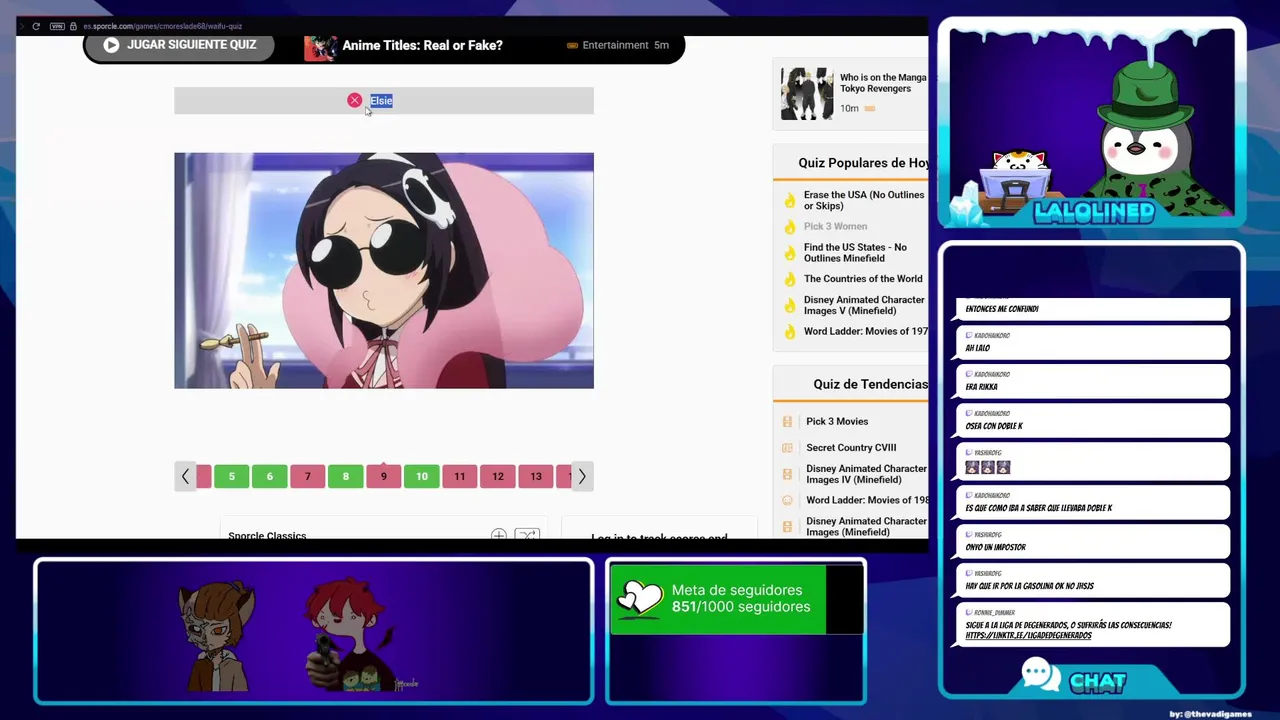Image resolution: width=1280 pixels, height=720 pixels.
Task: Click the linktr.ee ligadedegenerados link
Action: click(1028, 636)
